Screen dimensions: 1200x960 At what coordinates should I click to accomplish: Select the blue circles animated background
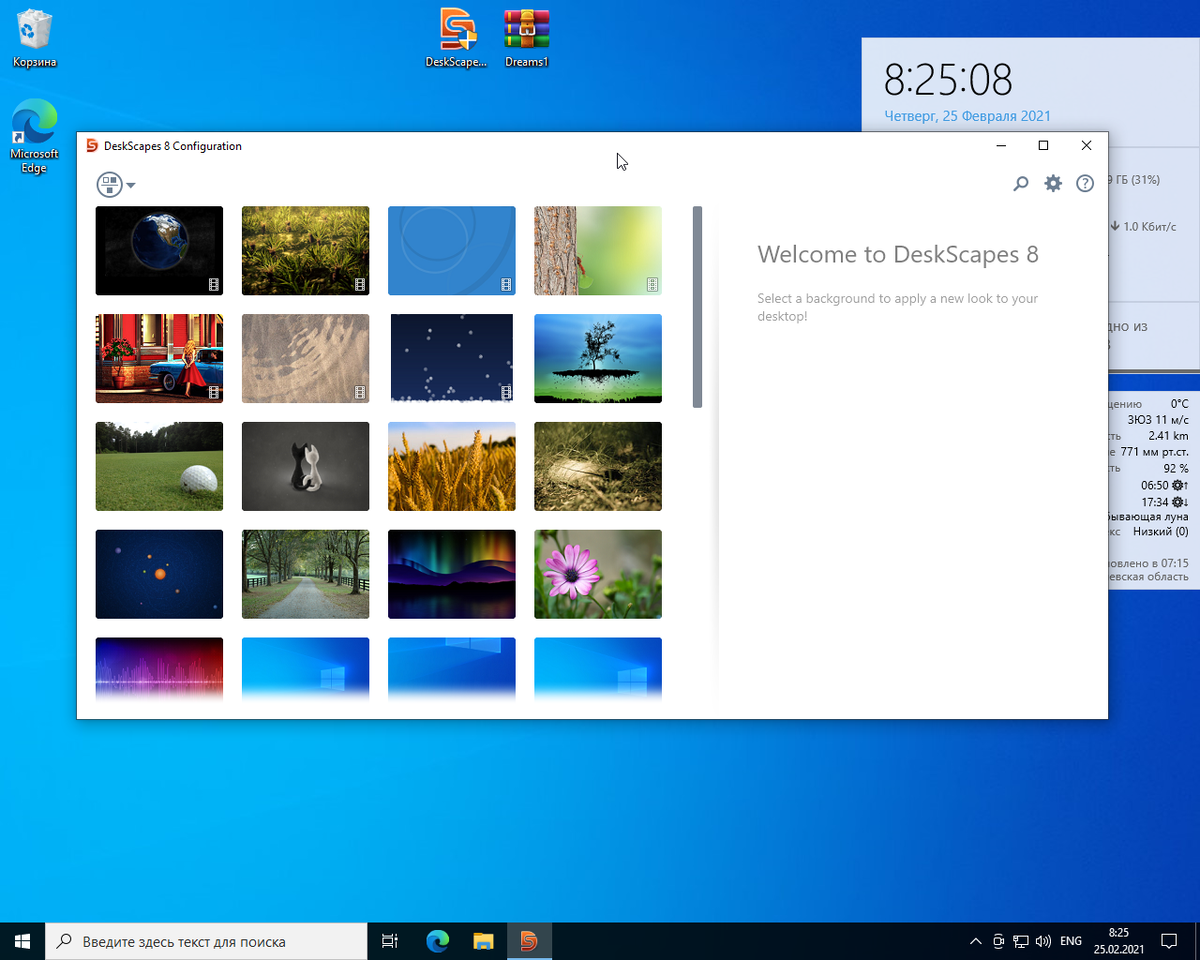pos(451,251)
